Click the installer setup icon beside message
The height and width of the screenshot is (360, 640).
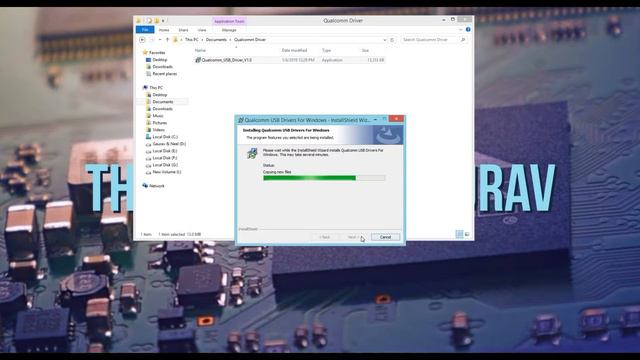252,153
